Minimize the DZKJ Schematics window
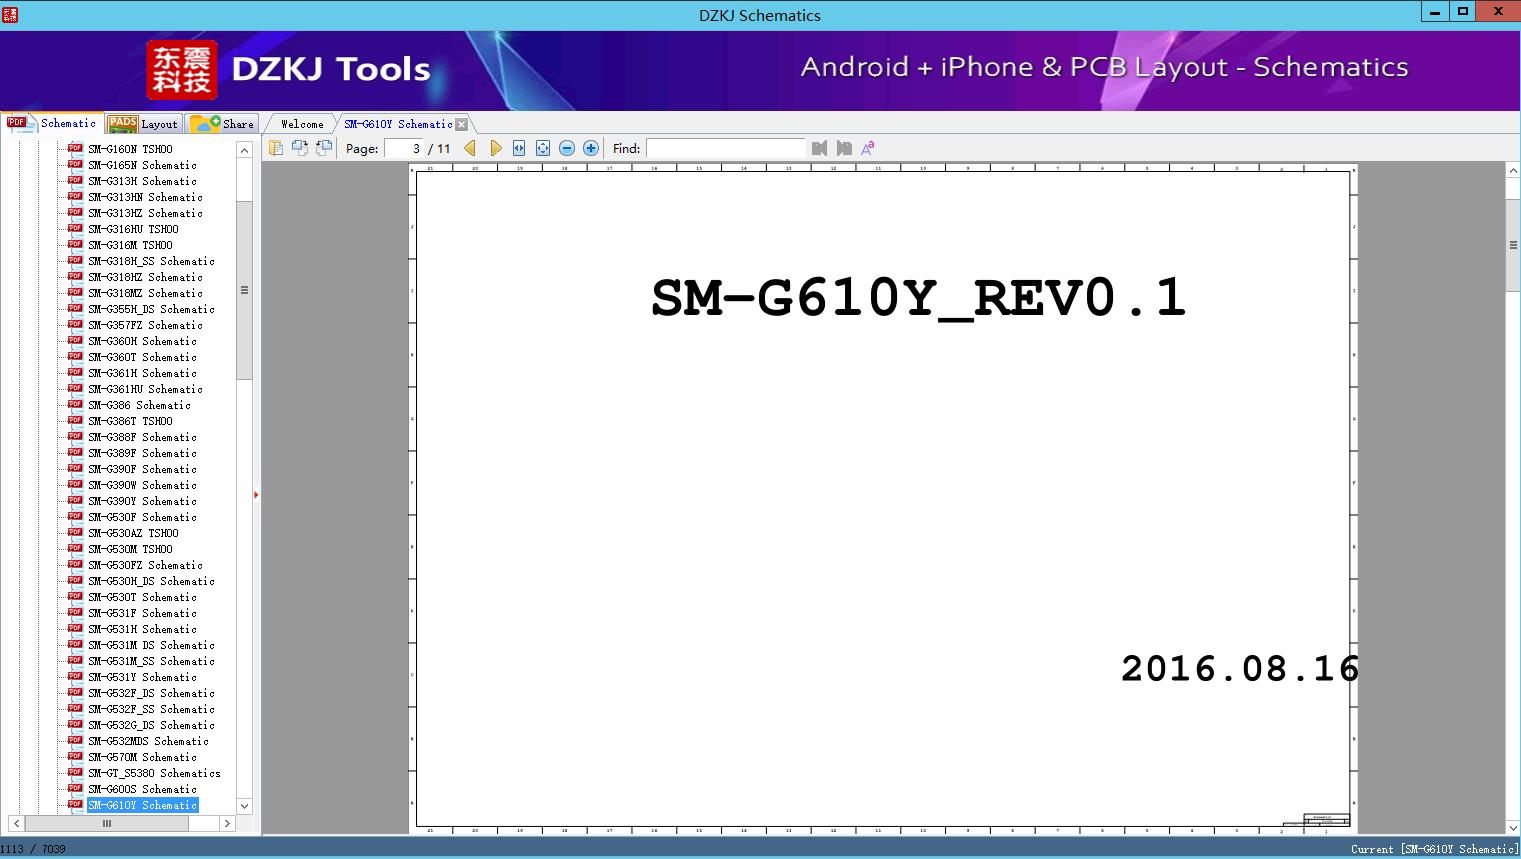 [x=1436, y=11]
